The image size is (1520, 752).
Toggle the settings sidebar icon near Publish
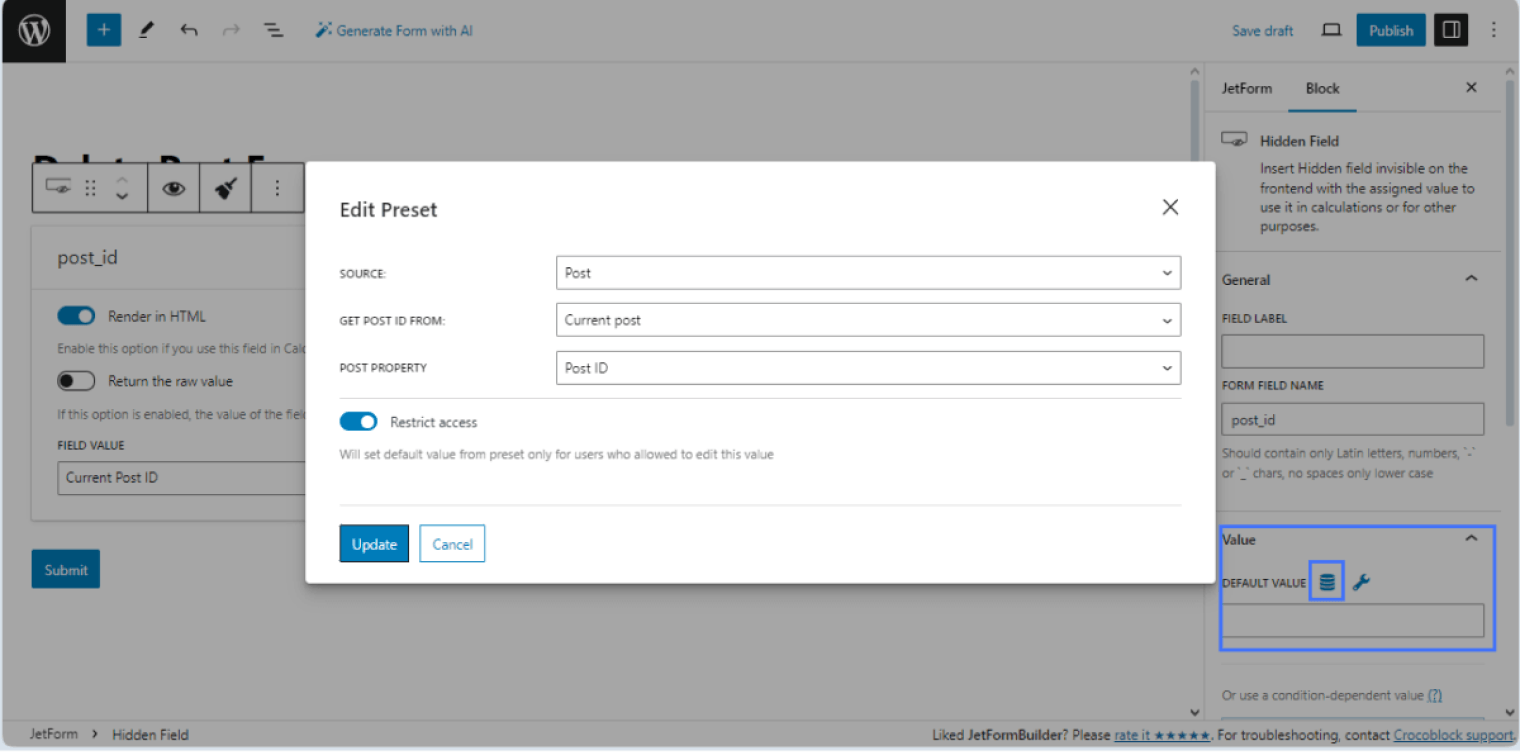[x=1450, y=29]
